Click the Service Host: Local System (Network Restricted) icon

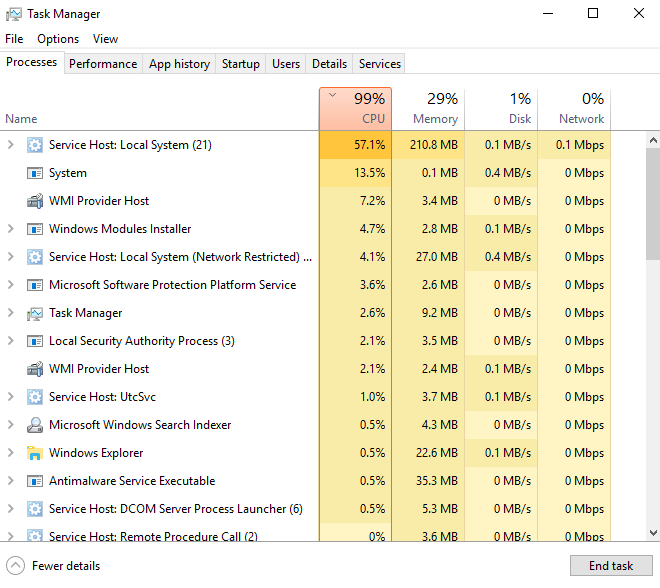35,257
